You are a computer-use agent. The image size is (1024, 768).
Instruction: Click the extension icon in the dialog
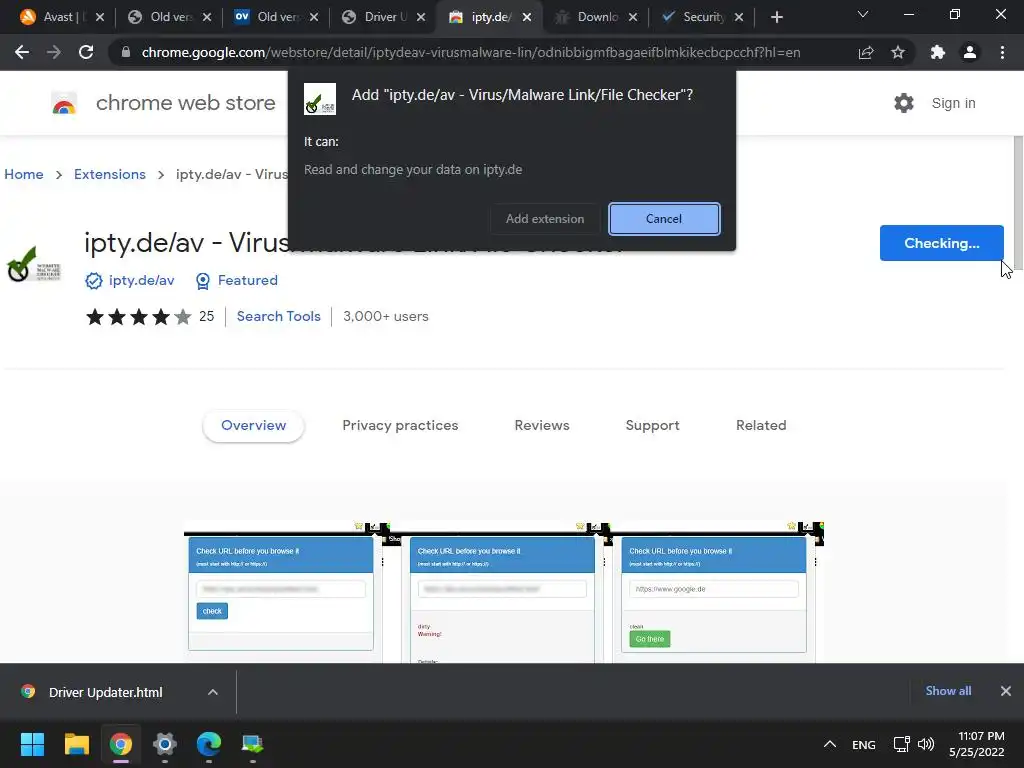[320, 99]
